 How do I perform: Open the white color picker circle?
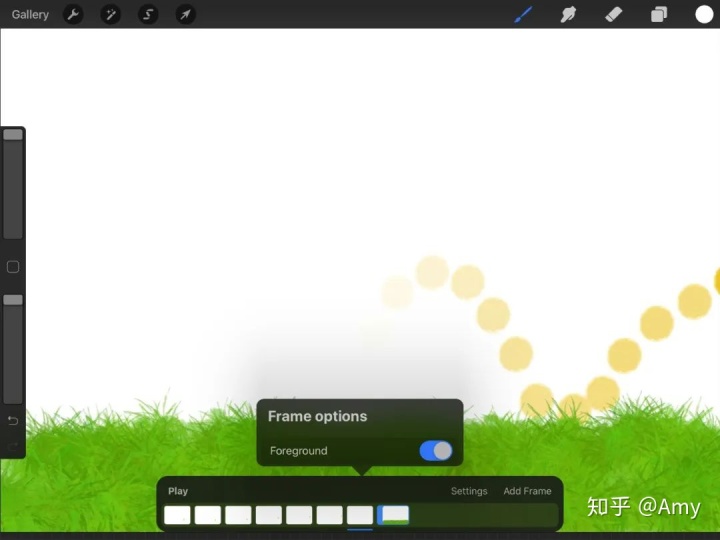[704, 15]
